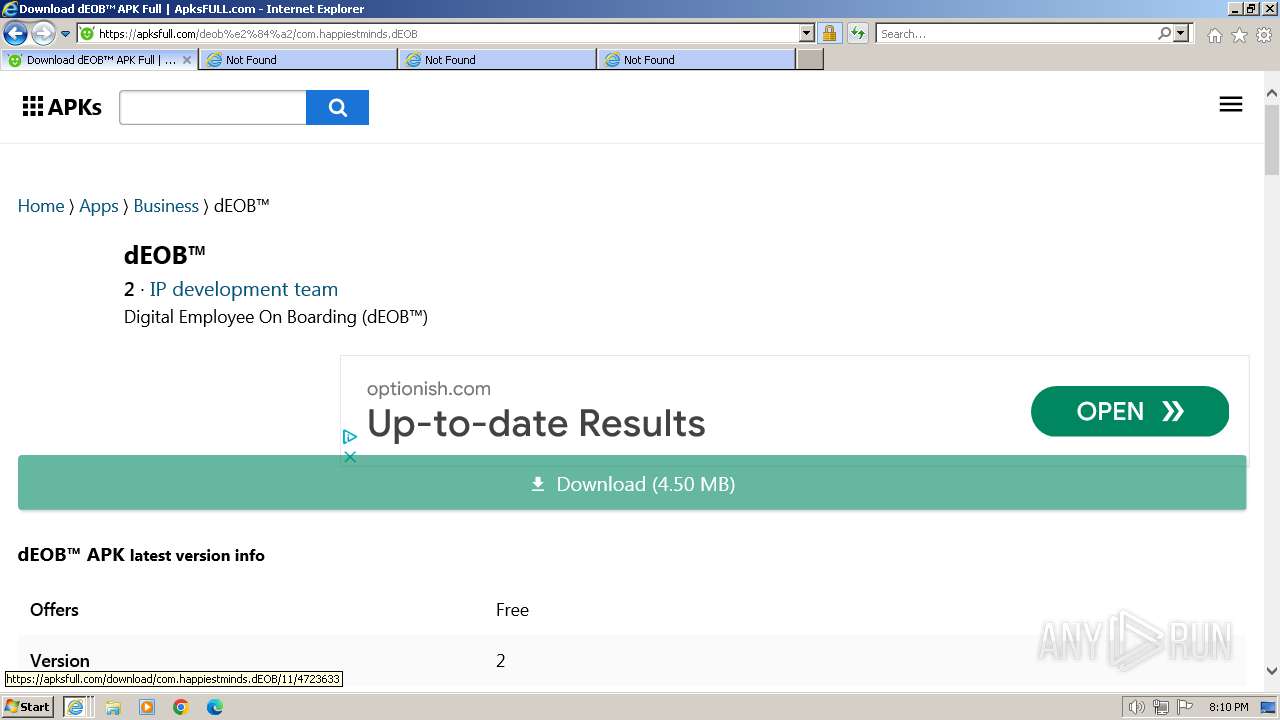The height and width of the screenshot is (720, 1280).
Task: Open Internet Explorer from the taskbar
Action: click(x=75, y=707)
